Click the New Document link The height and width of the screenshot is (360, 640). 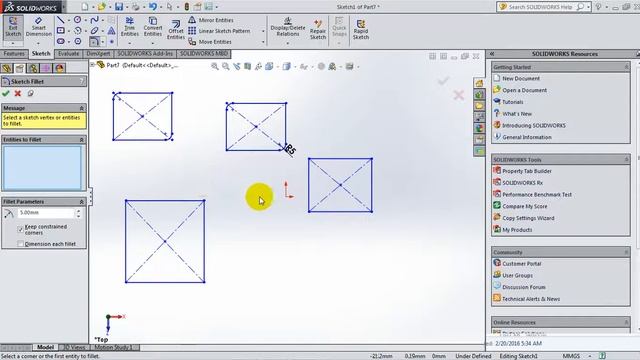click(x=520, y=78)
